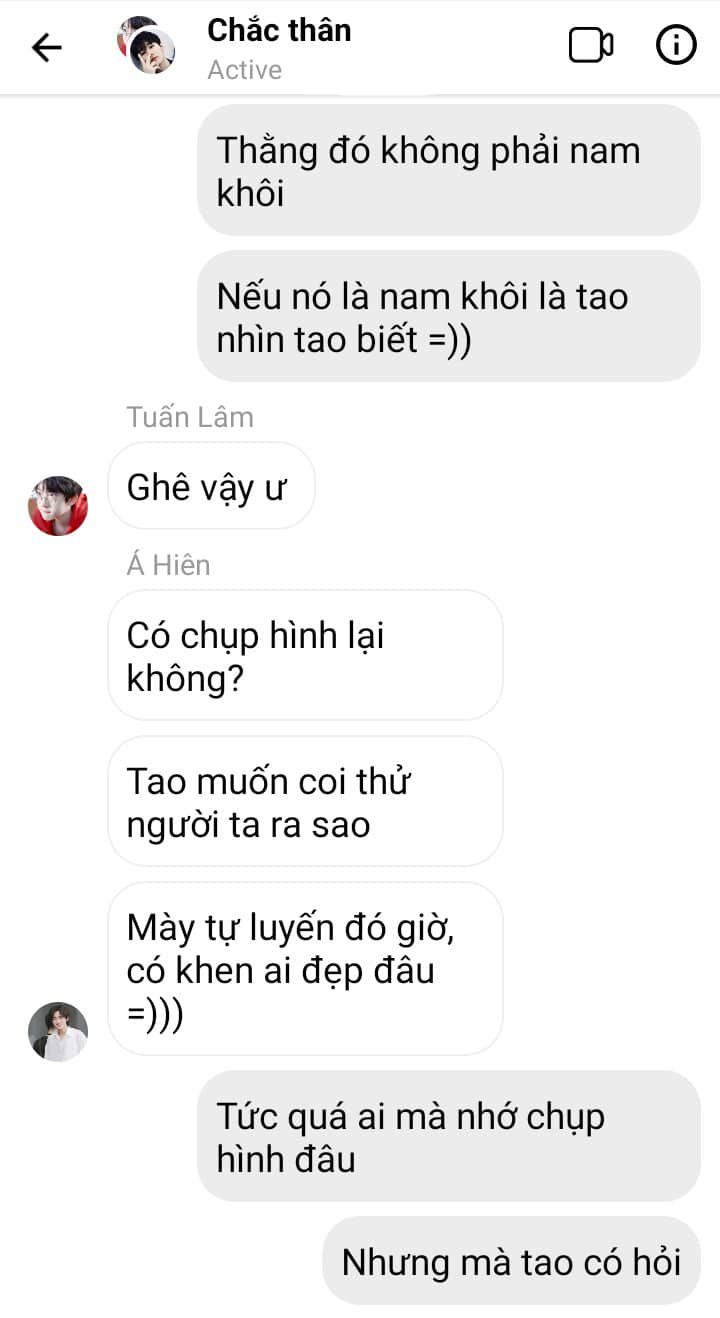
Task: Open Á Hiên's white-shirt avatar
Action: 58,1031
